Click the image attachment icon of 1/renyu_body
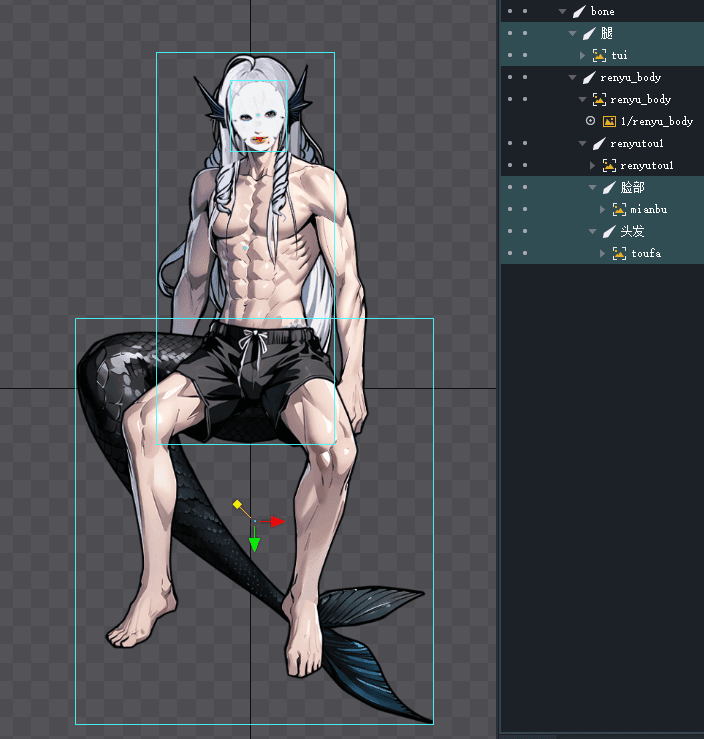Screen dimensions: 704x739 pyautogui.click(x=609, y=121)
